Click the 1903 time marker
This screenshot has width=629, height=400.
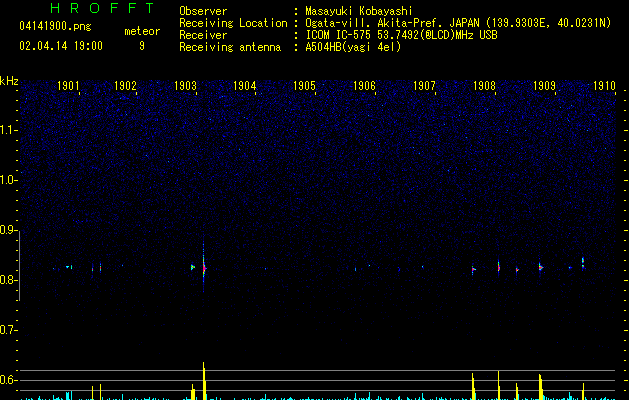coord(185,86)
